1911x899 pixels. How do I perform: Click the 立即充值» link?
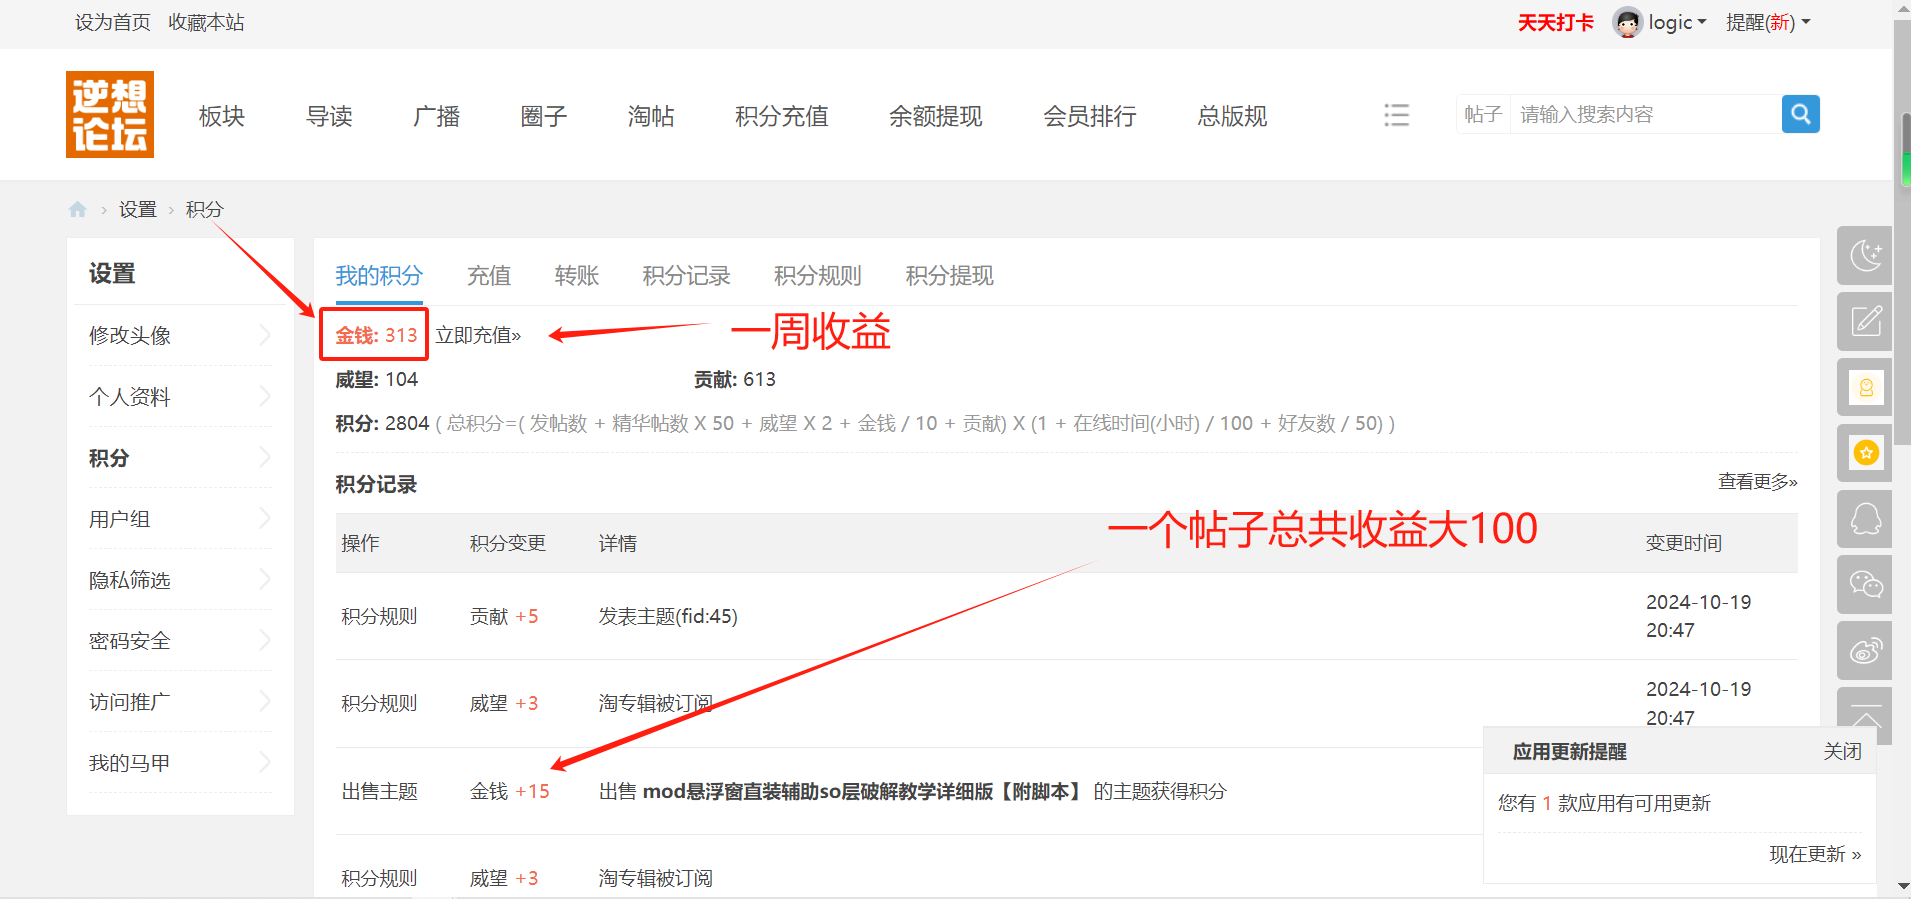[478, 335]
